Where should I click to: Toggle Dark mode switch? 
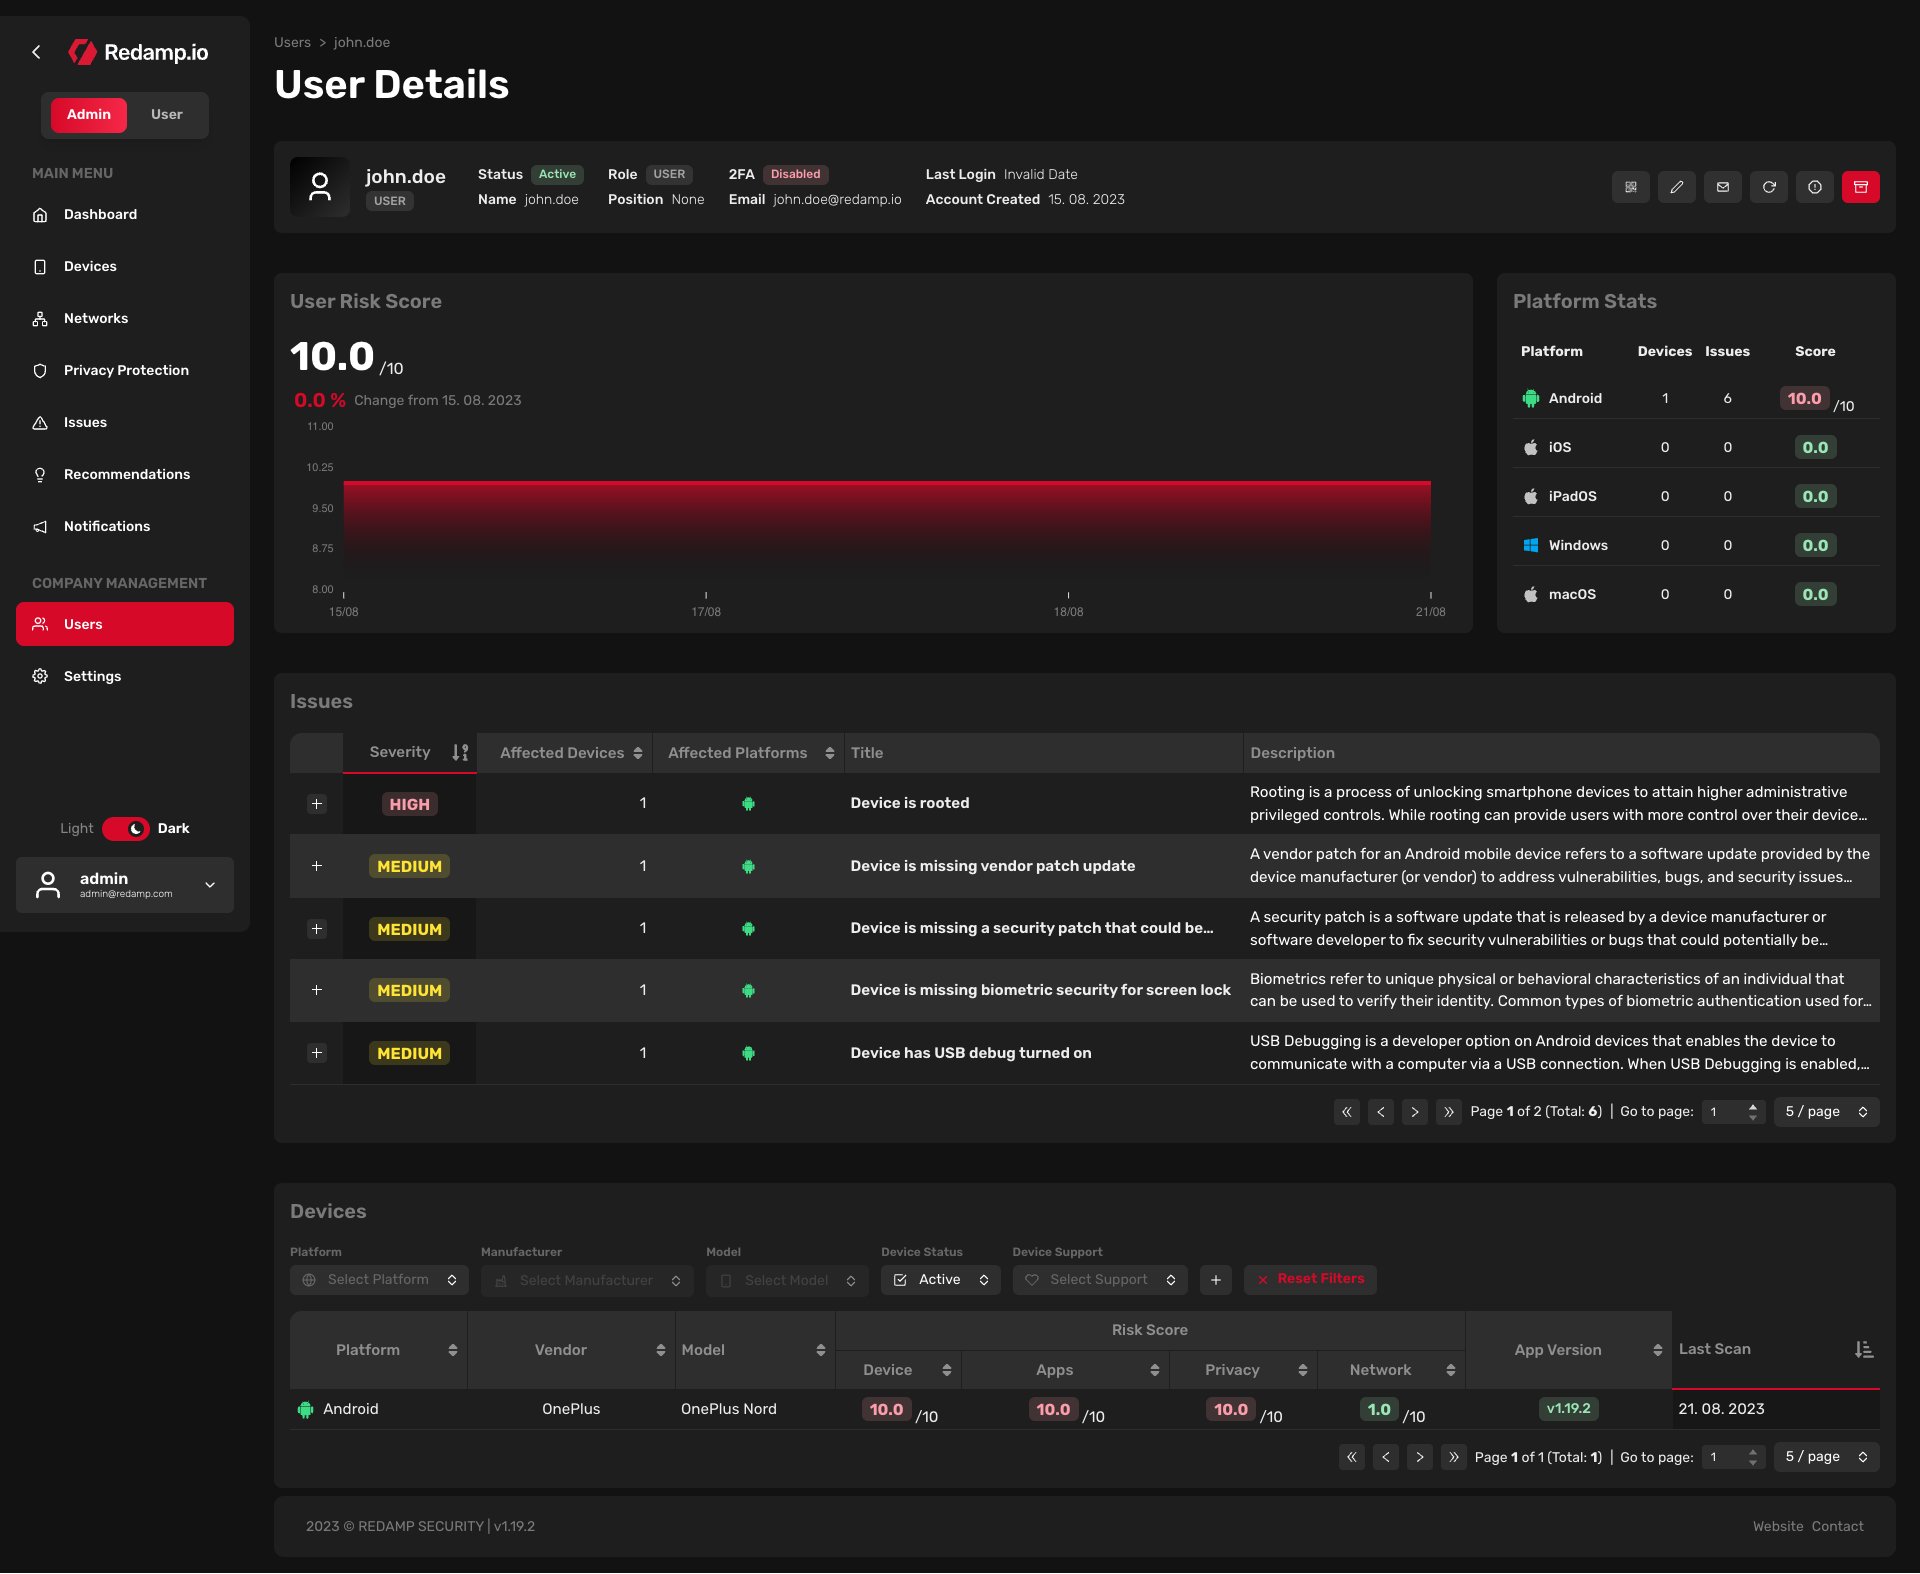point(126,828)
